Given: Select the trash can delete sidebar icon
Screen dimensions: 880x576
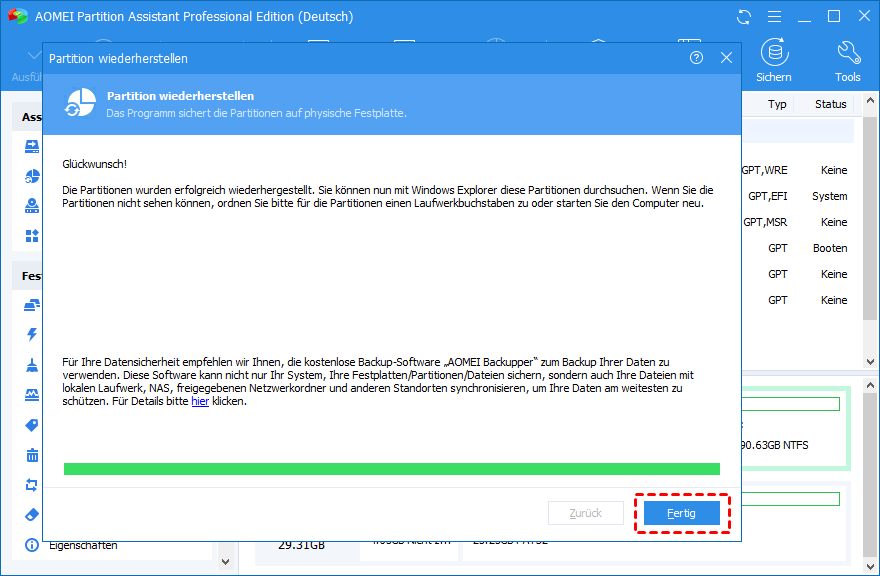Looking at the screenshot, I should coord(32,455).
